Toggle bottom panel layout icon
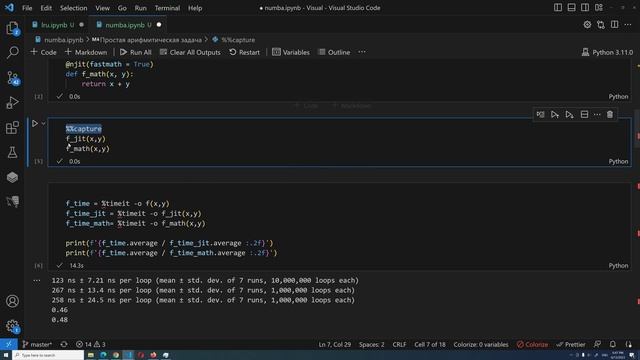 (571, 8)
